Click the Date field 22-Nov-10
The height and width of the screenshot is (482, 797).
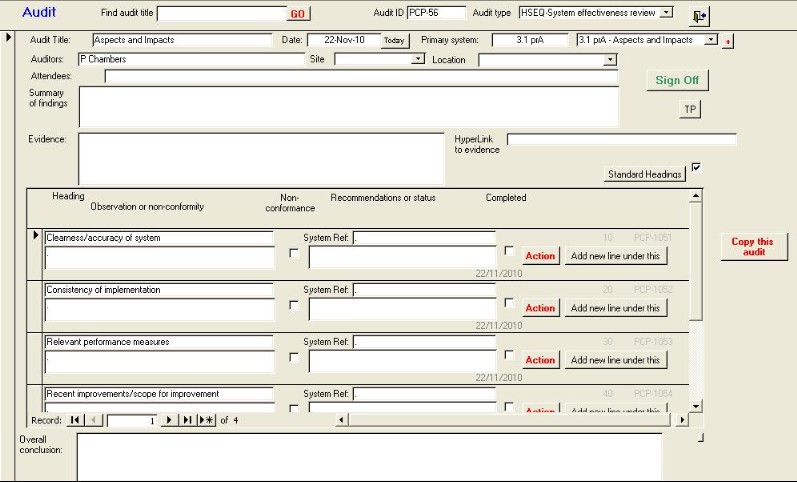click(x=344, y=40)
